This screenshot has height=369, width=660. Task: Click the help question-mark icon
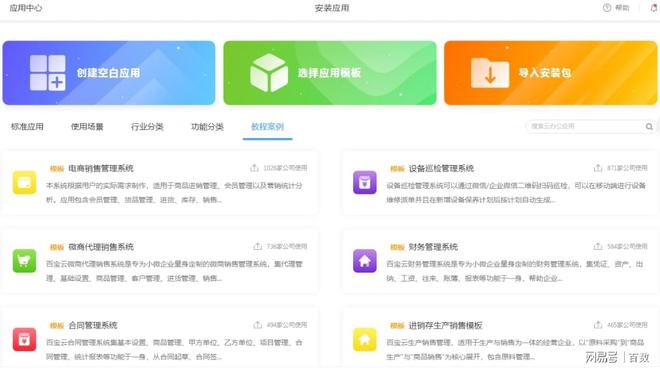[x=607, y=8]
